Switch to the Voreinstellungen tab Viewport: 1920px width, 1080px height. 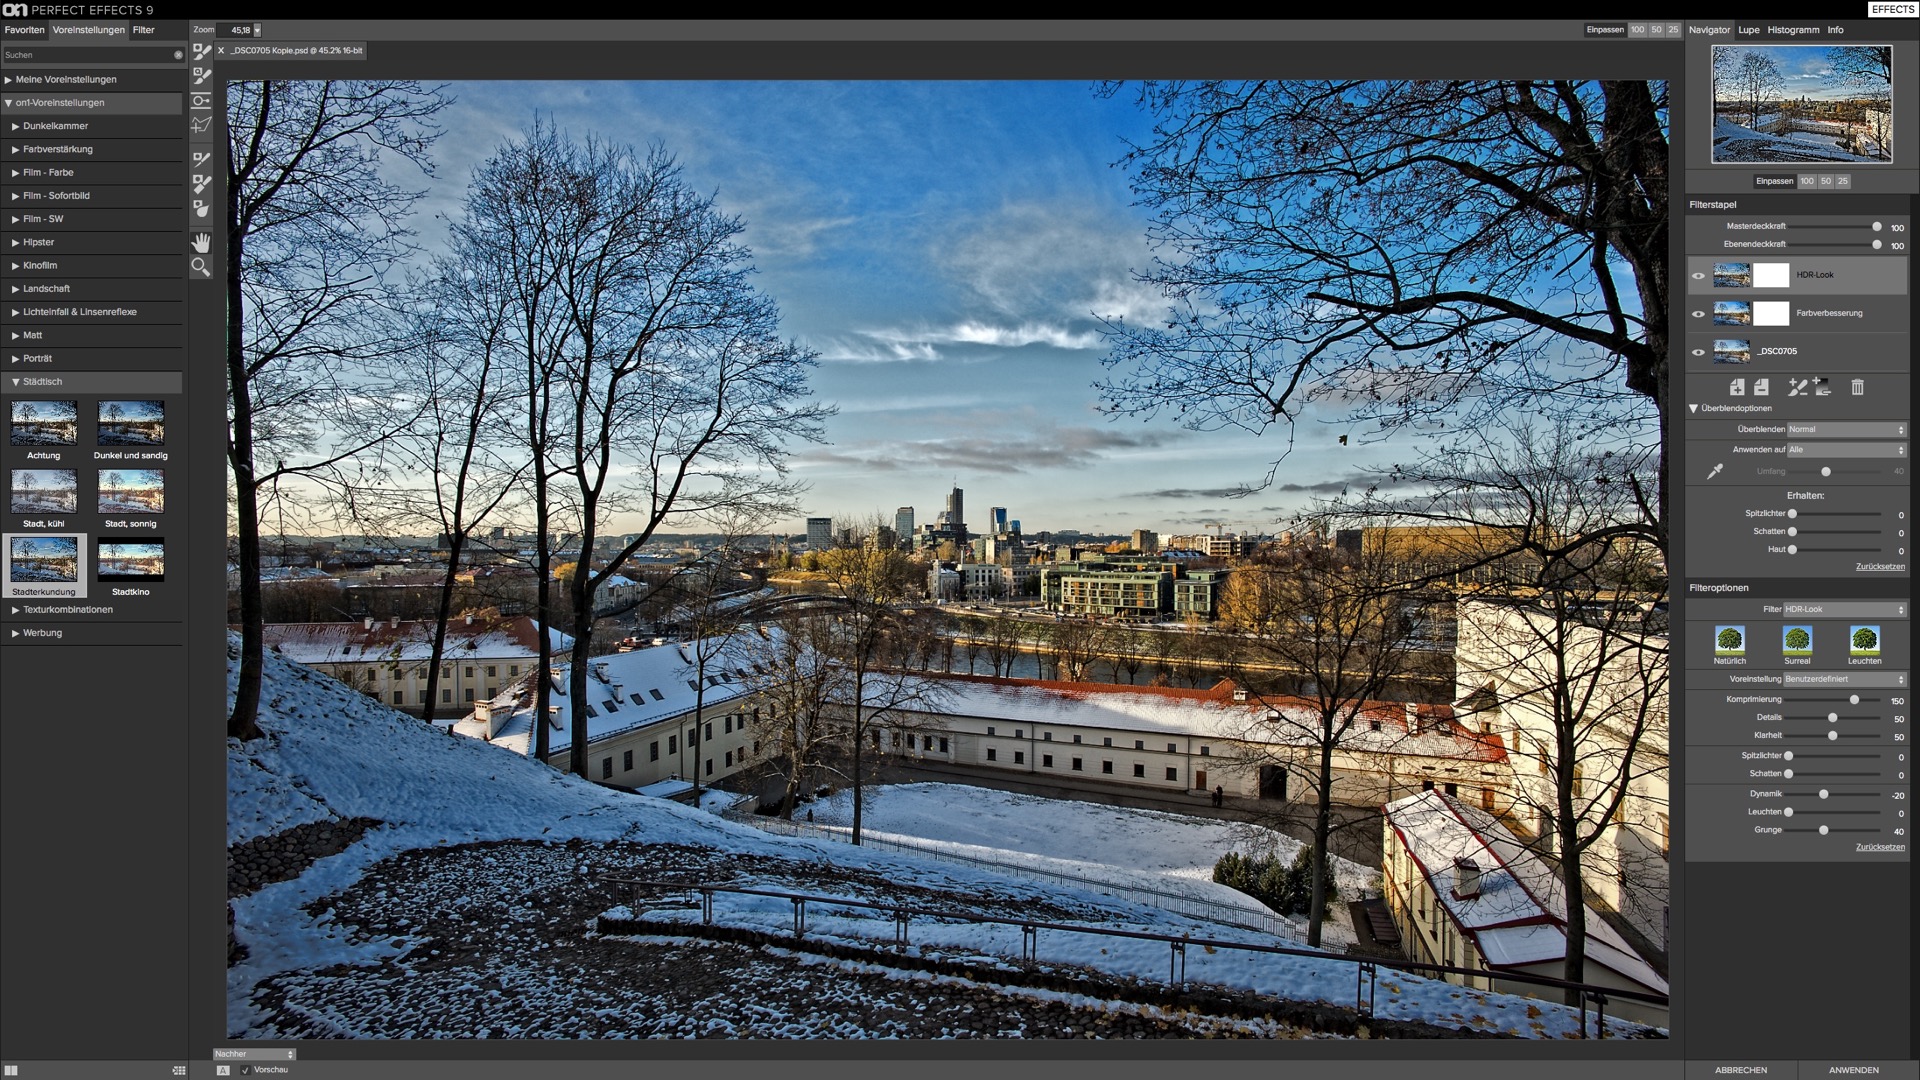[x=89, y=30]
